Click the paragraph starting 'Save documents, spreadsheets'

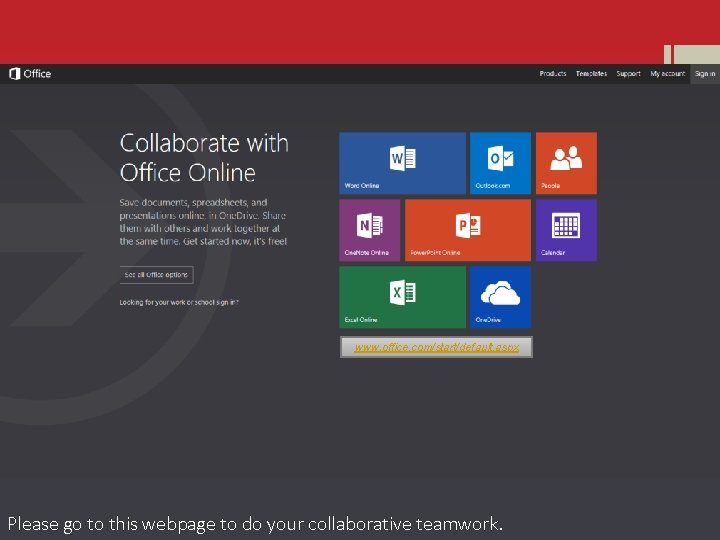coord(203,222)
